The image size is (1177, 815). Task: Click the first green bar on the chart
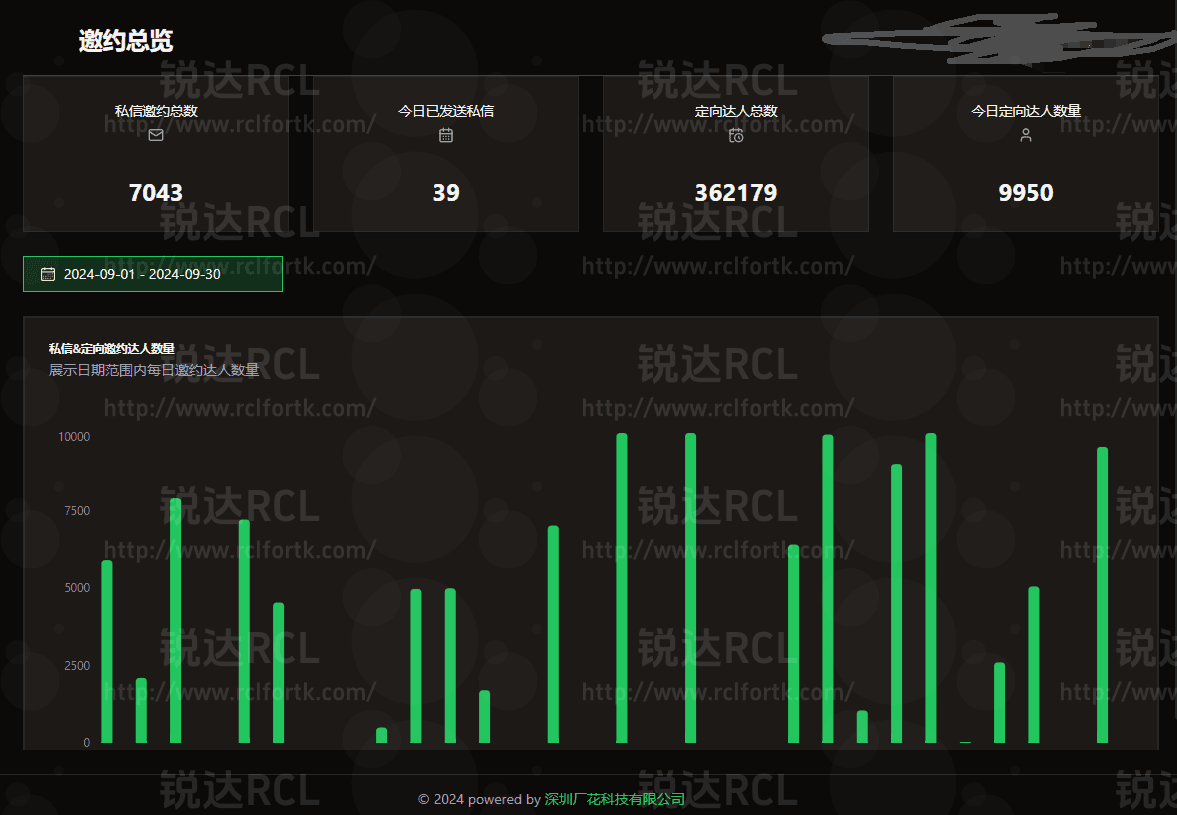pos(106,650)
